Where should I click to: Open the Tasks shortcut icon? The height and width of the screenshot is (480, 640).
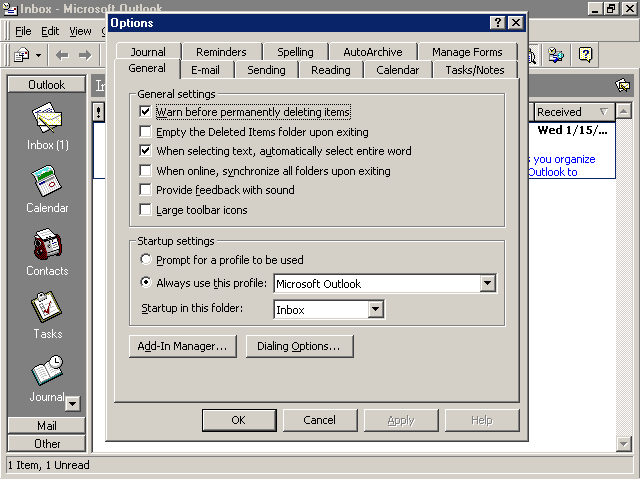click(47, 307)
